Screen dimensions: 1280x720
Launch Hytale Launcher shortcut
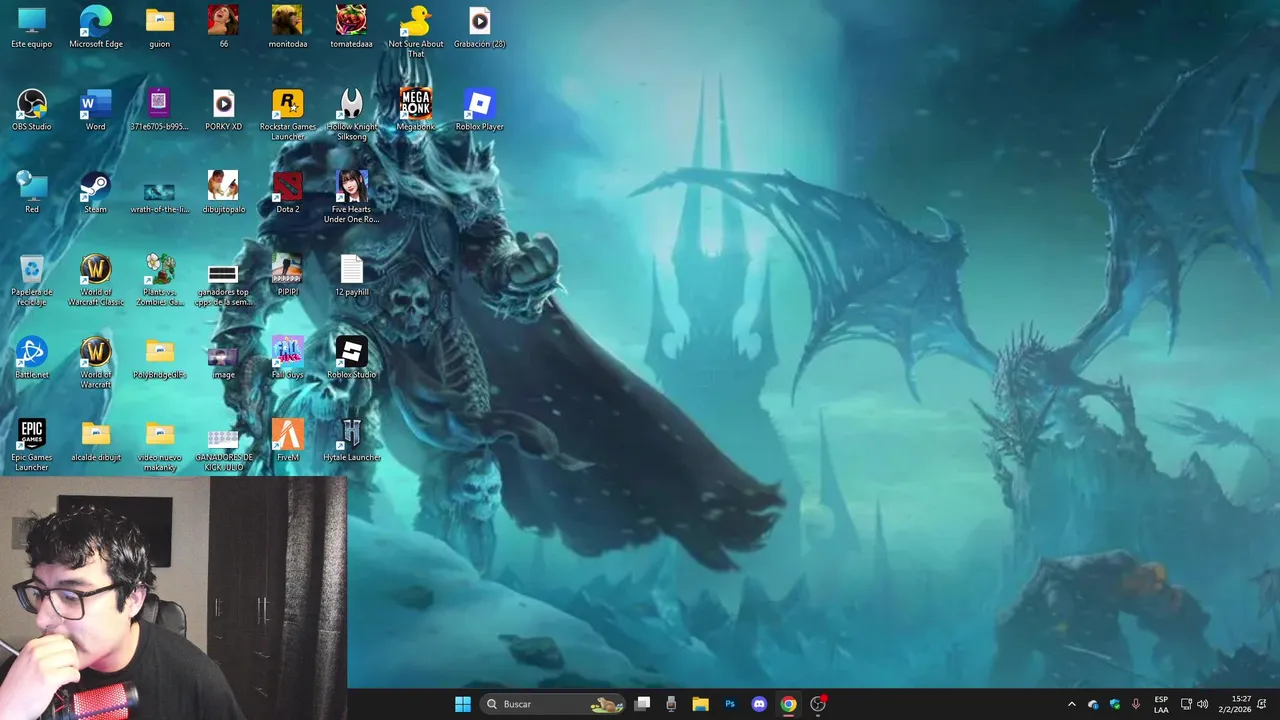coord(351,441)
